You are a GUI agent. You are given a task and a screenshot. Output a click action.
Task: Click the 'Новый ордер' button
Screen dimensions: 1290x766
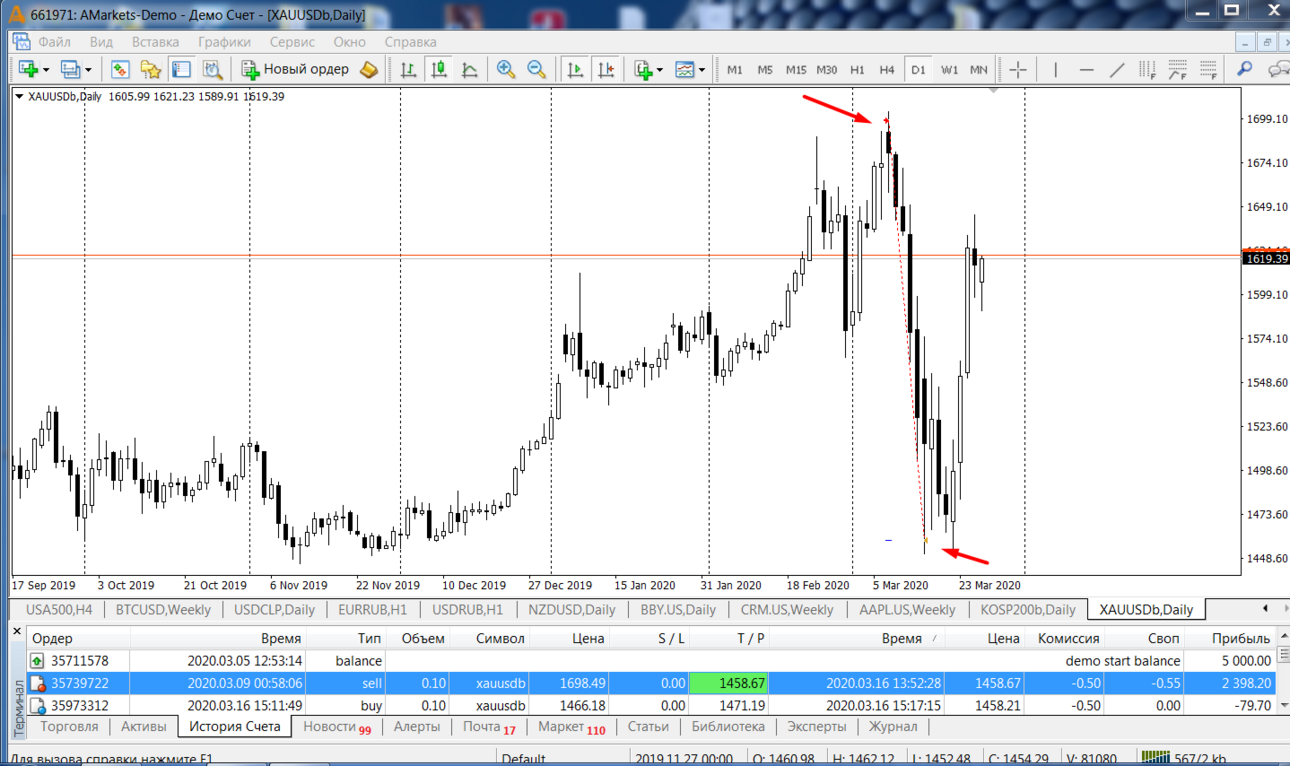point(296,69)
